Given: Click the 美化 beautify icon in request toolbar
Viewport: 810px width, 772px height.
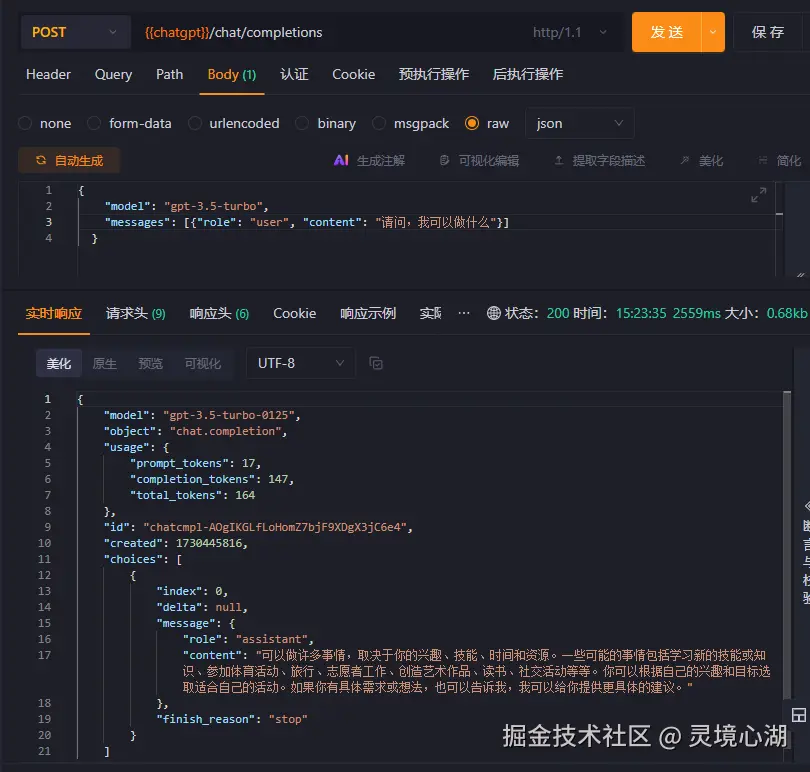Looking at the screenshot, I should (x=685, y=161).
